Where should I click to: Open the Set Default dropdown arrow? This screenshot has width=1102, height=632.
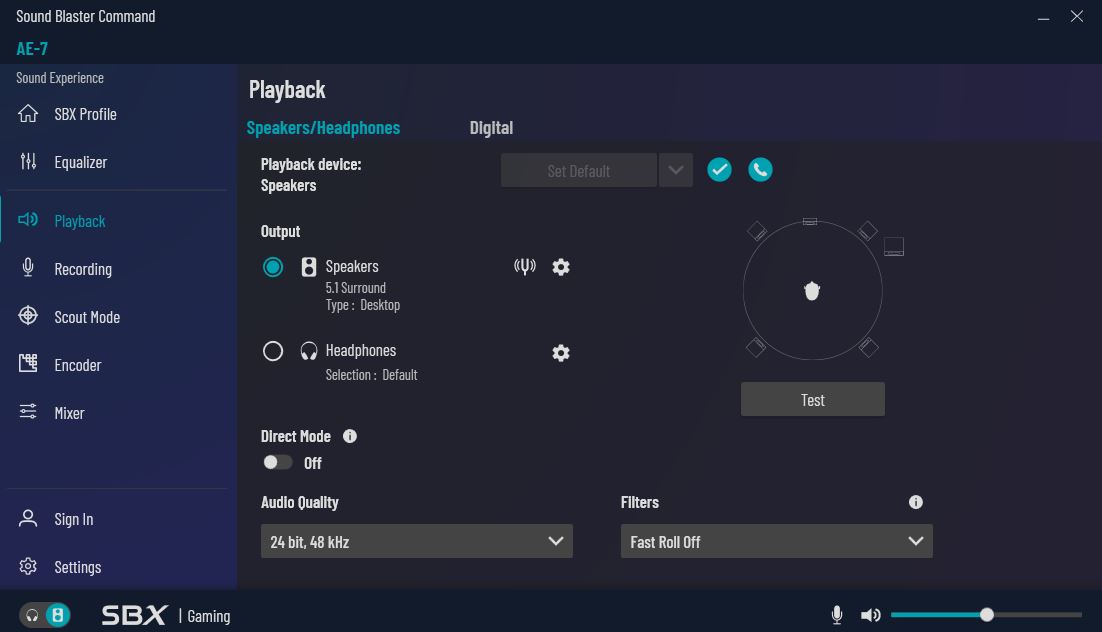pyautogui.click(x=675, y=170)
